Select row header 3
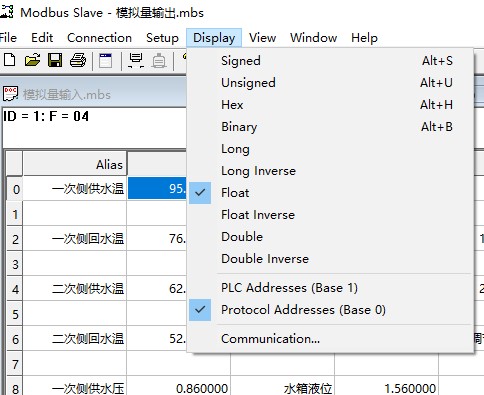This screenshot has width=484, height=395. (15, 264)
